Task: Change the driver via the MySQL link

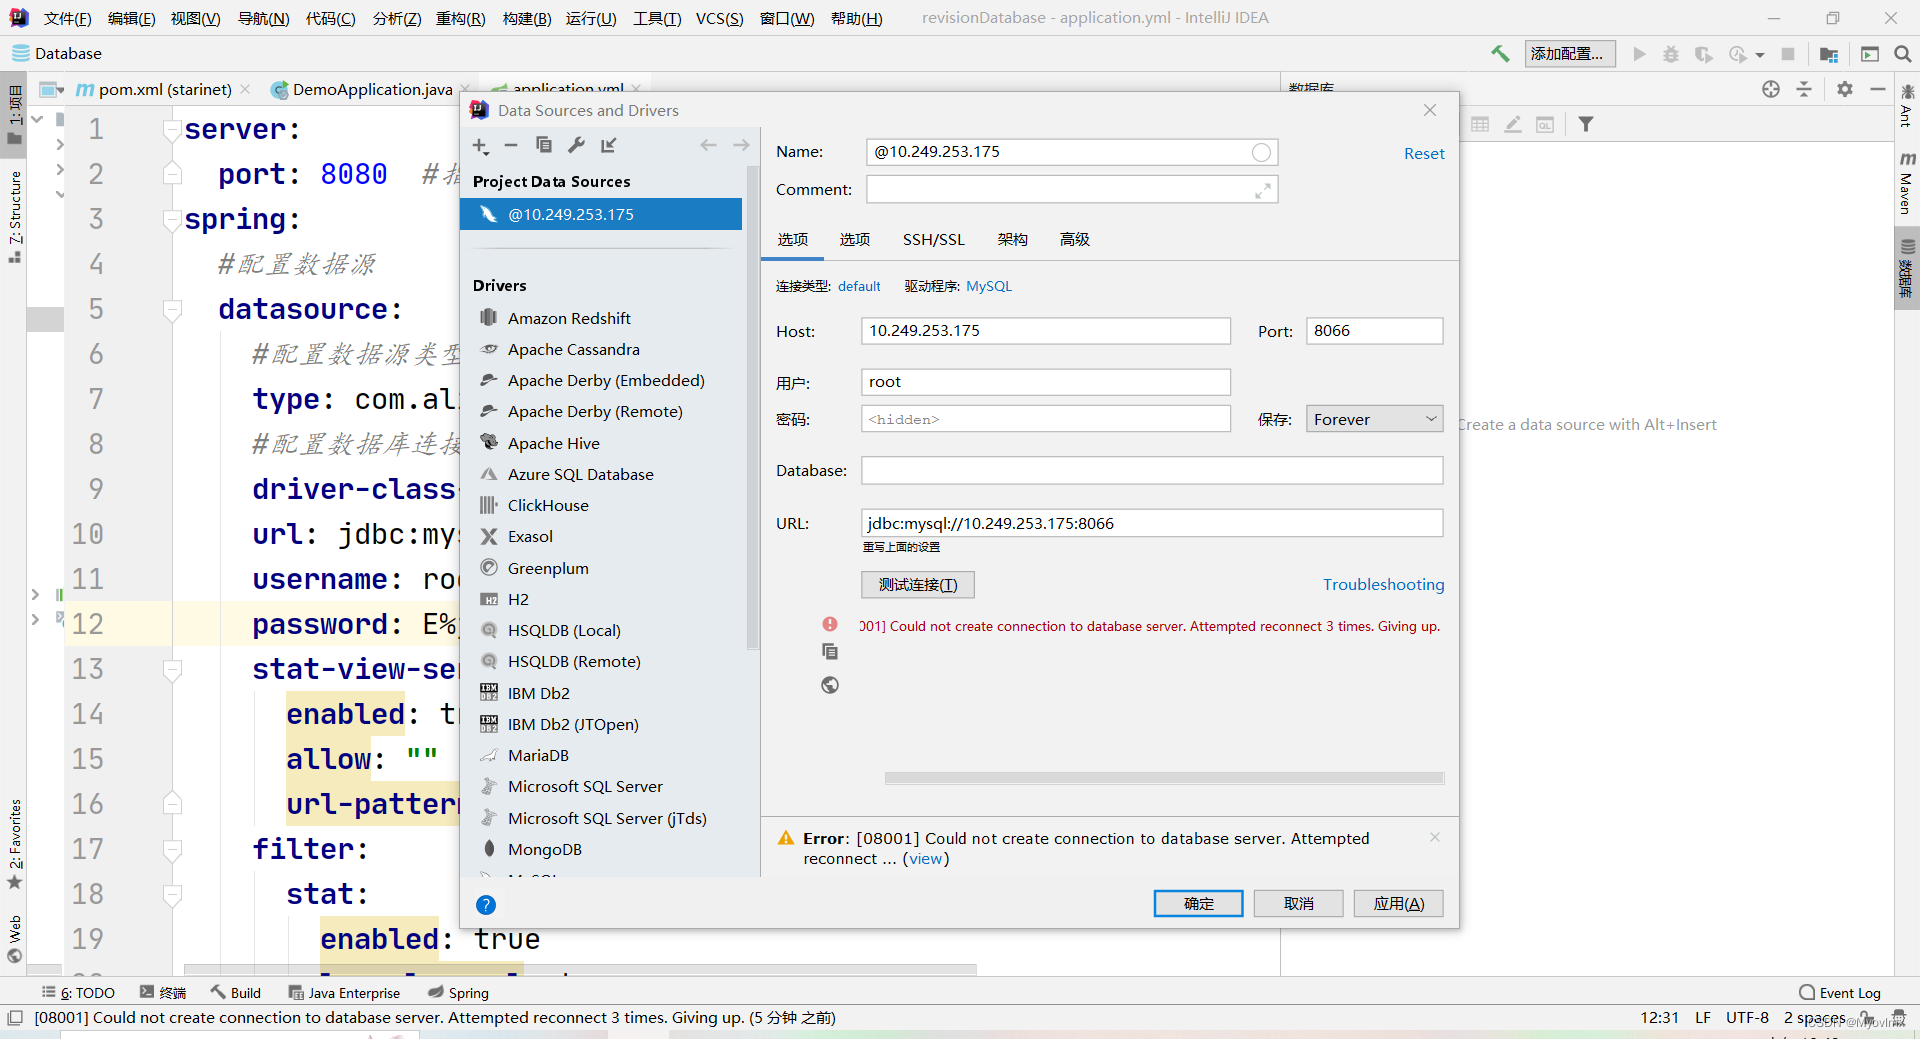Action: [x=989, y=286]
